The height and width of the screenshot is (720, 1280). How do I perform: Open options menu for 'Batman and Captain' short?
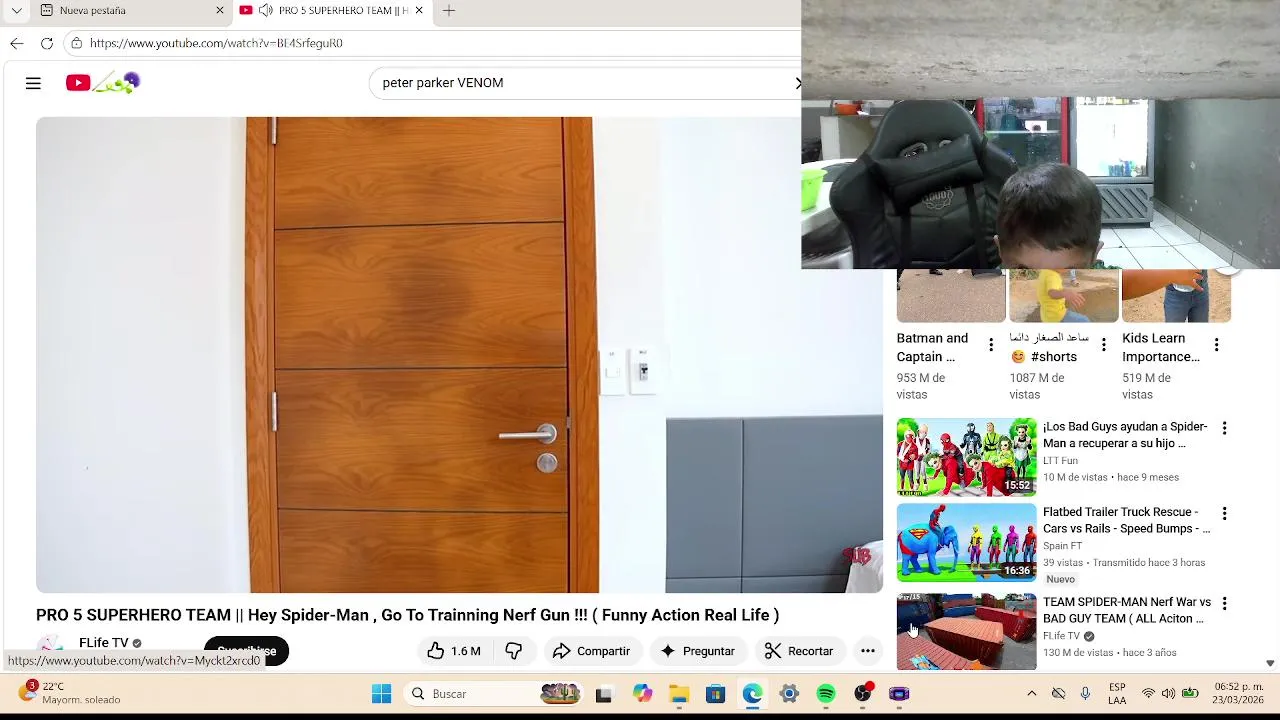pos(991,345)
